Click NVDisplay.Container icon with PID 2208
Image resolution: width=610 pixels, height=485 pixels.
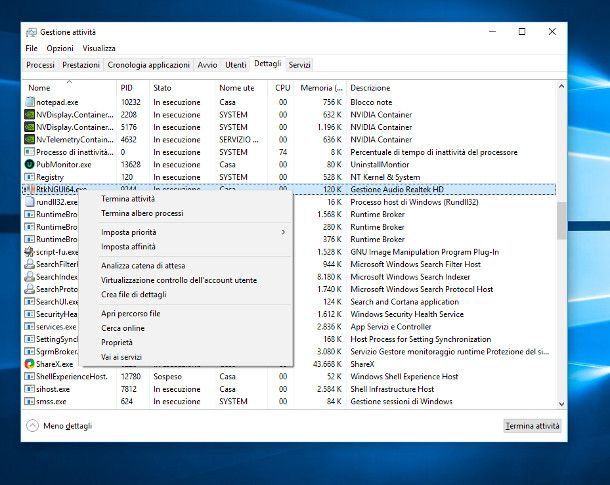click(30, 114)
